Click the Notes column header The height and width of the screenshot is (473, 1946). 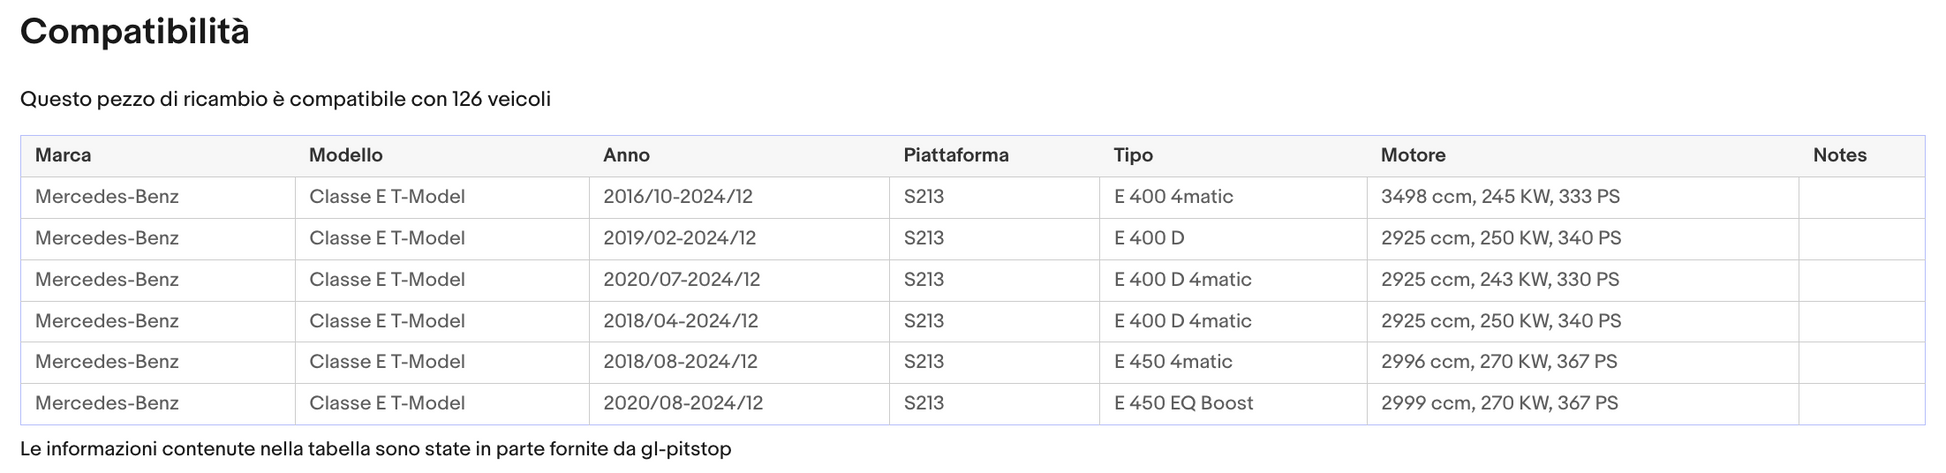point(1862,156)
